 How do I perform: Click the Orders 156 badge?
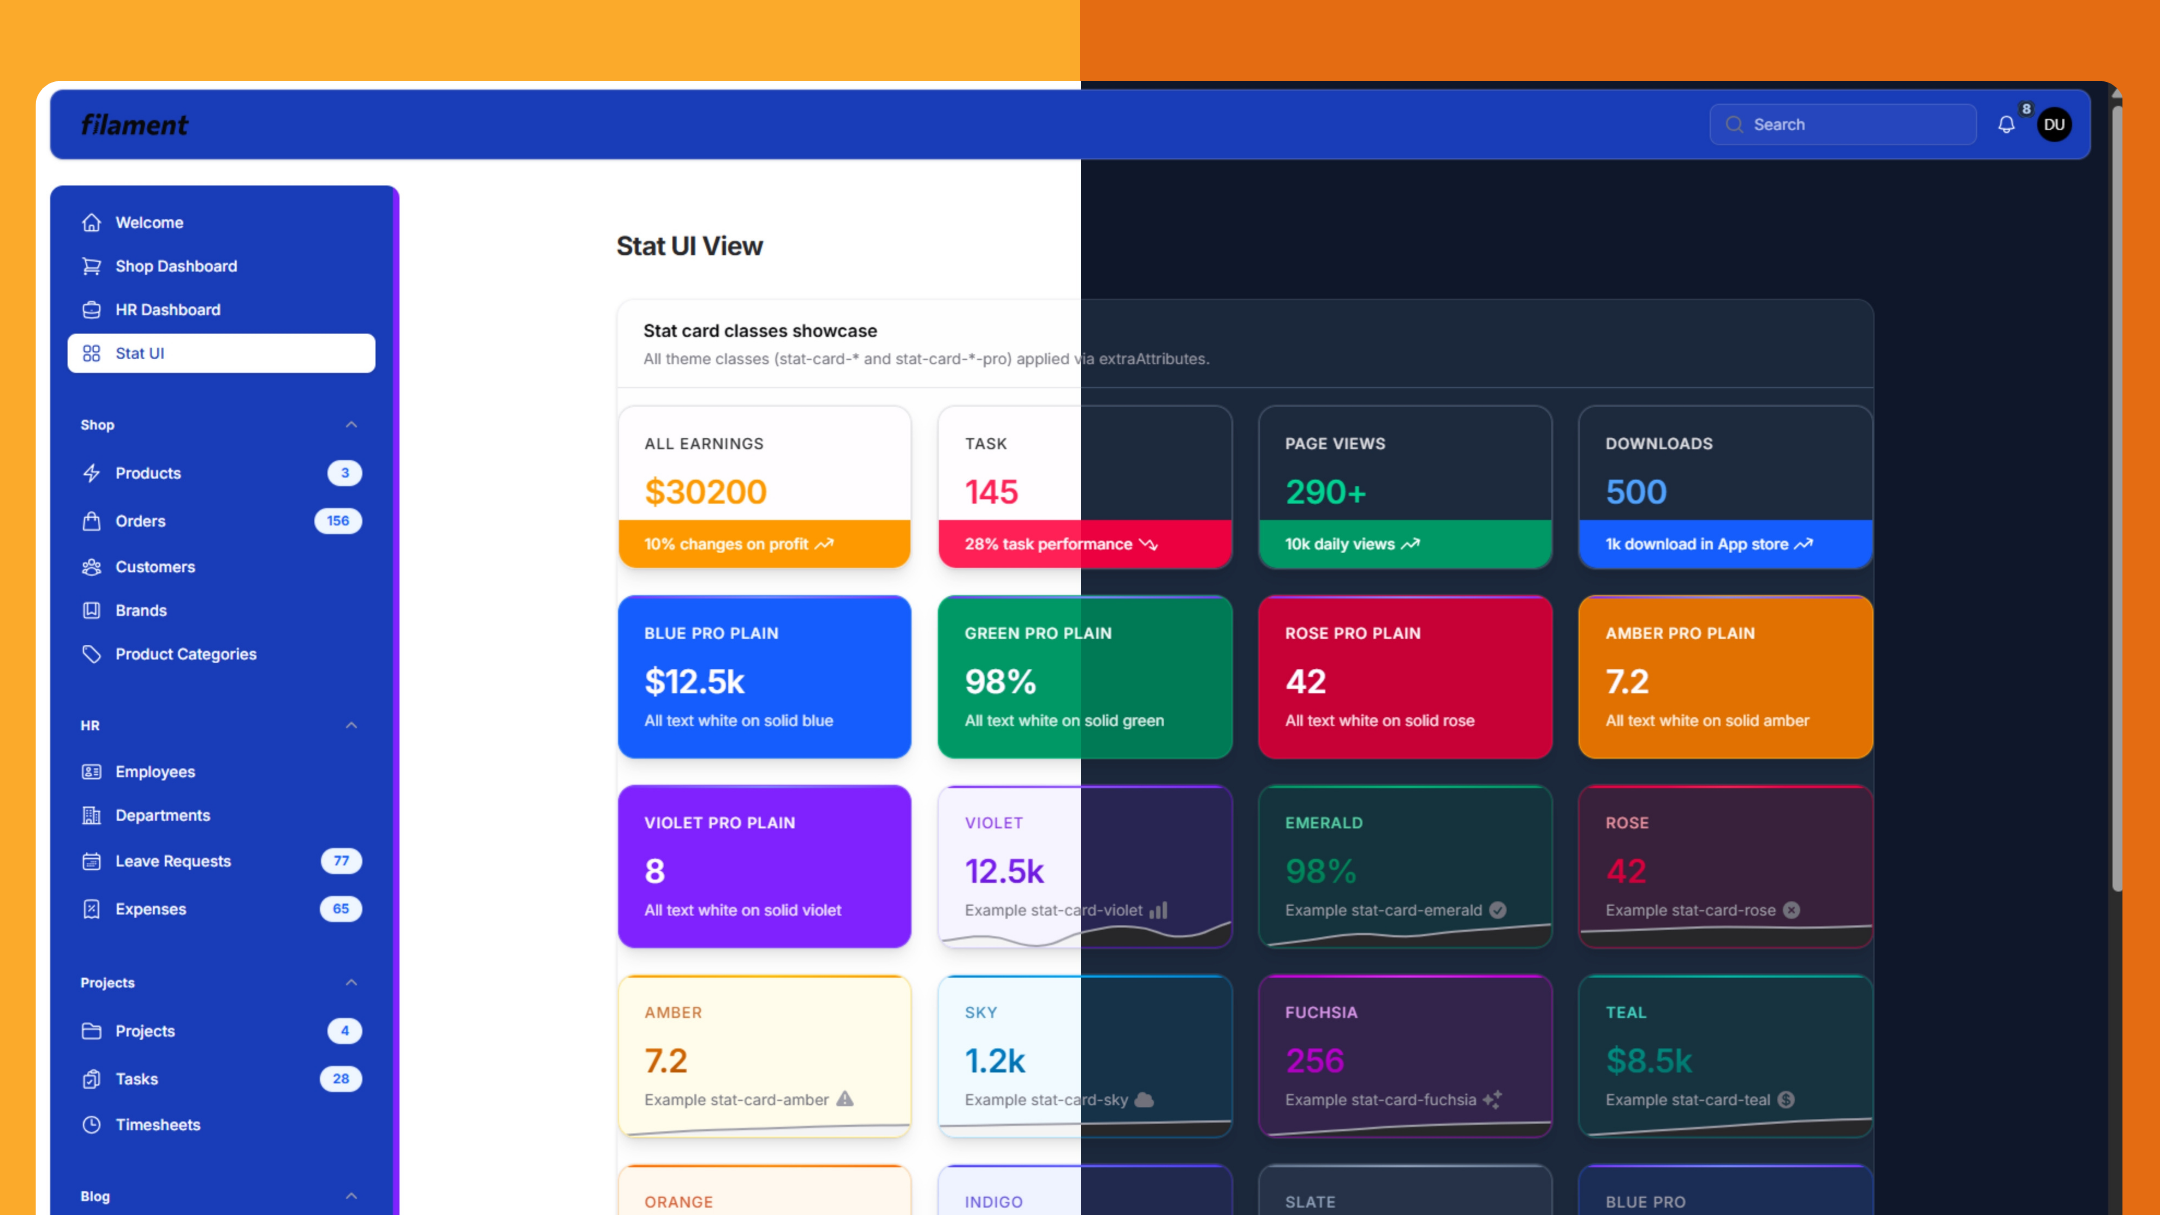[x=338, y=521]
